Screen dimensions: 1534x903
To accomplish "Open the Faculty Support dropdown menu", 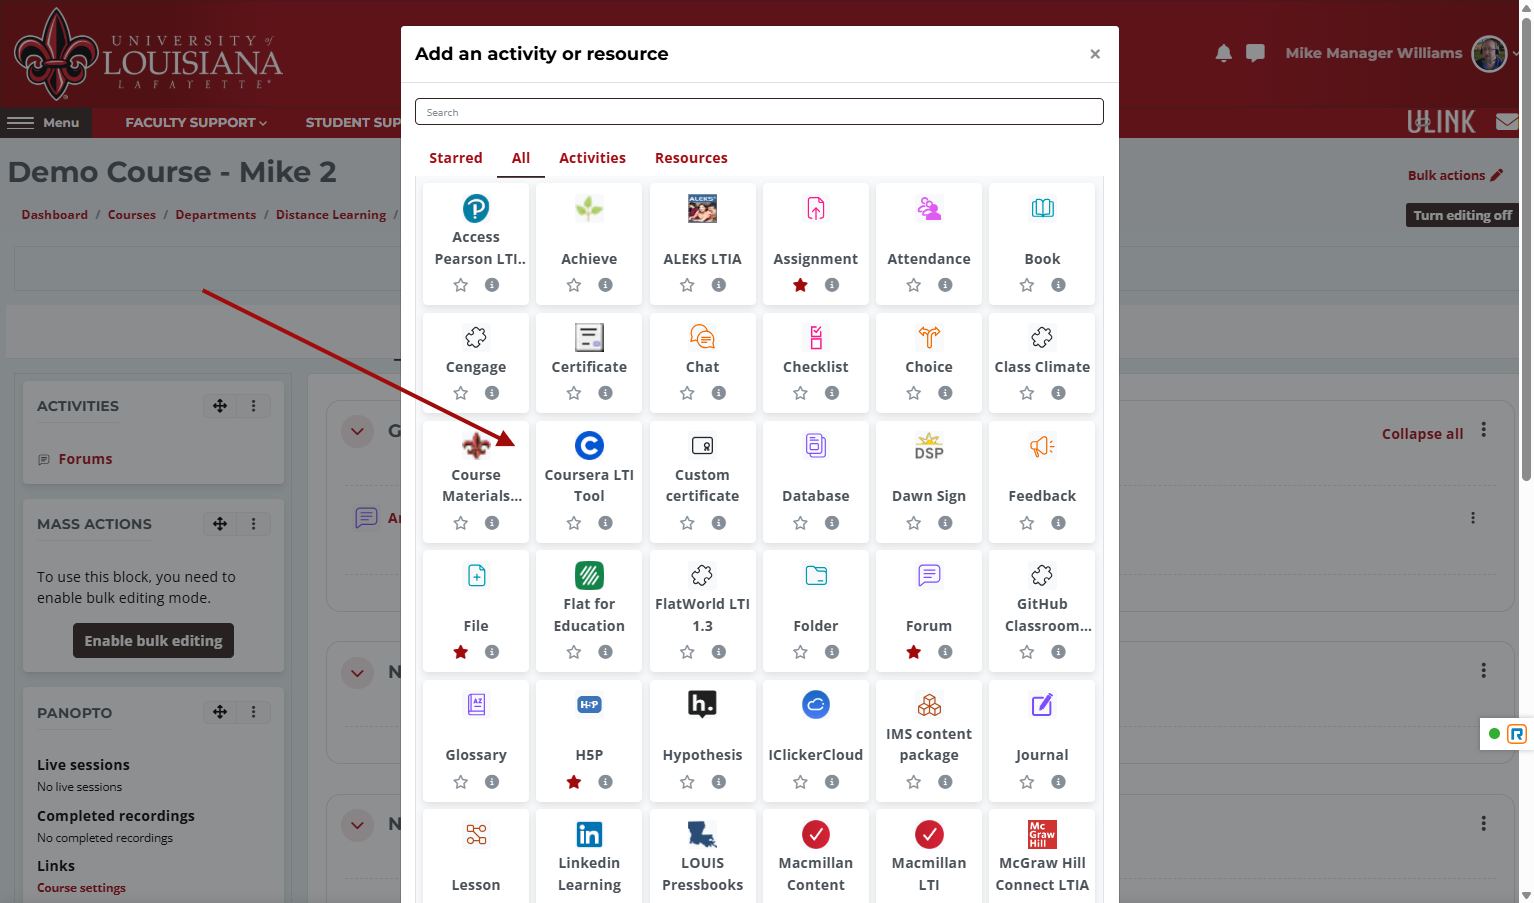I will point(196,122).
